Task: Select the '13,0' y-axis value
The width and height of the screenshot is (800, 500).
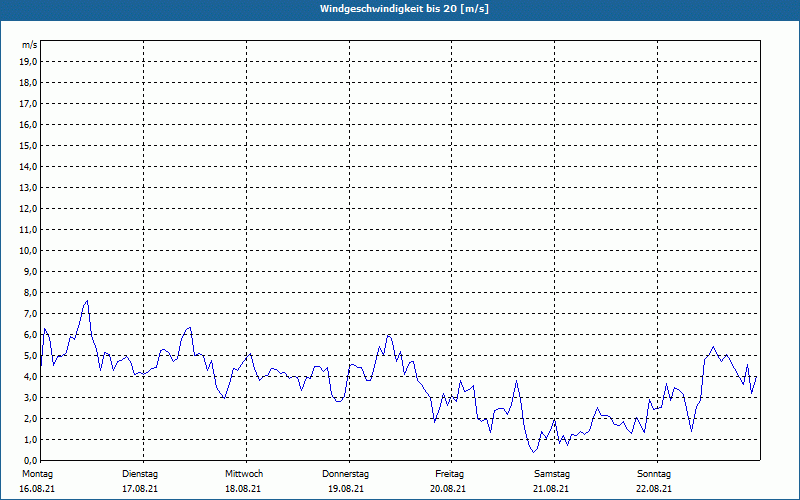Action: pos(28,188)
